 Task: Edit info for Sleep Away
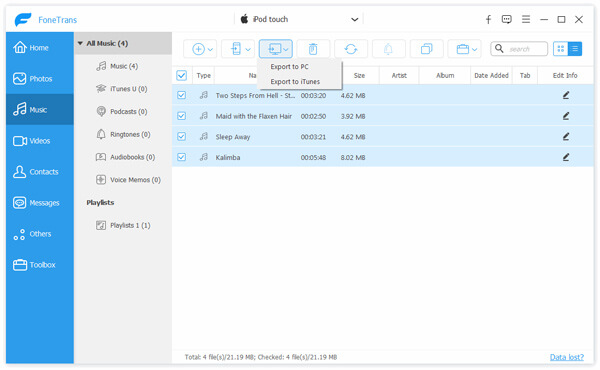click(566, 137)
